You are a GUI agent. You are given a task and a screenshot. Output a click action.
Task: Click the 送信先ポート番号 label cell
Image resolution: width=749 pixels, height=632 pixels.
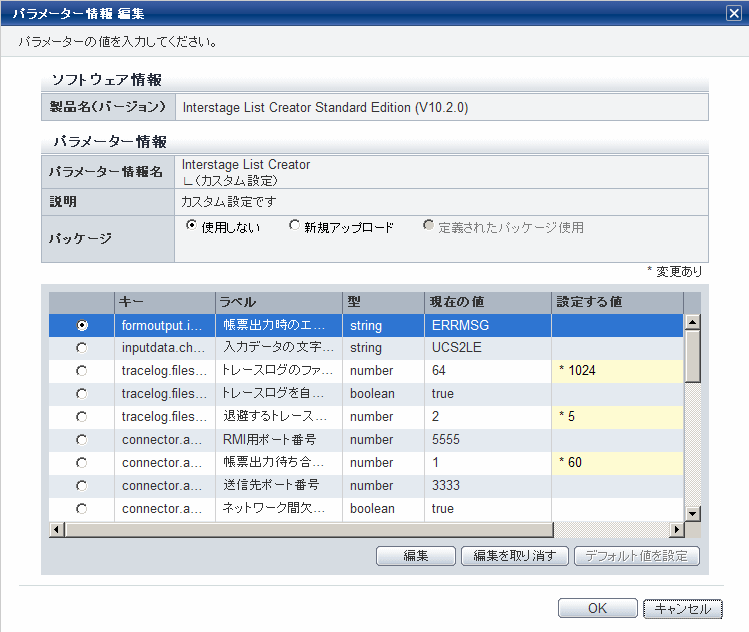point(279,485)
